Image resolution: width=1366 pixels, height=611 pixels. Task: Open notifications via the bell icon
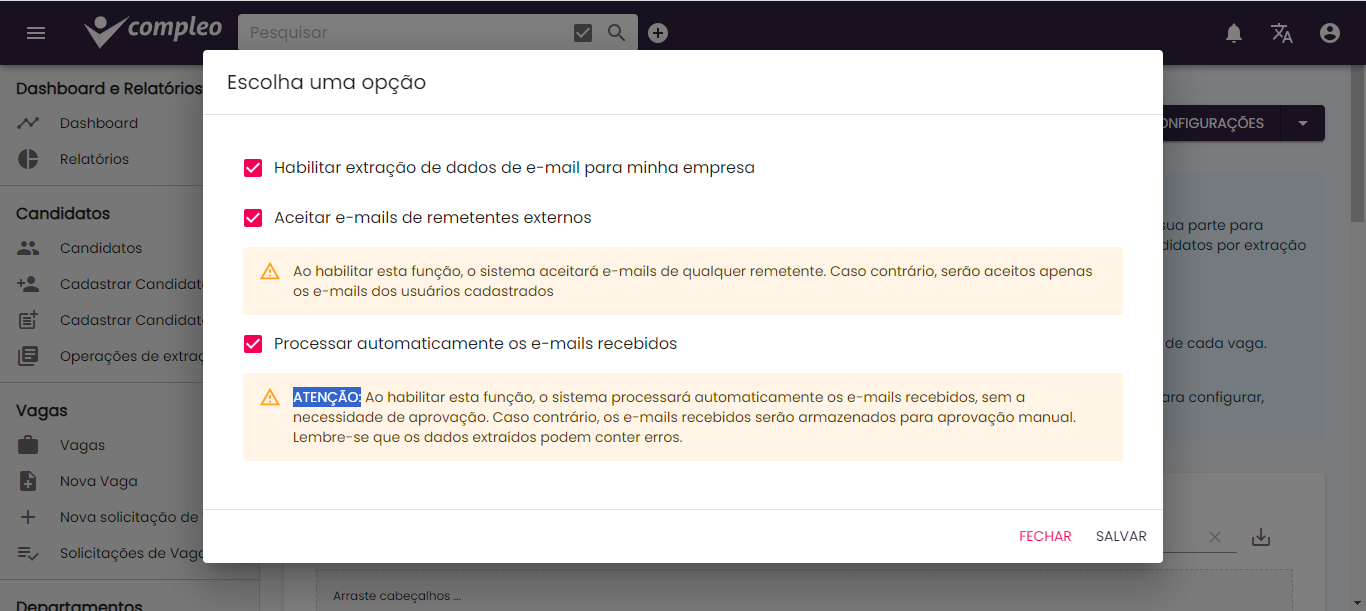[x=1233, y=32]
